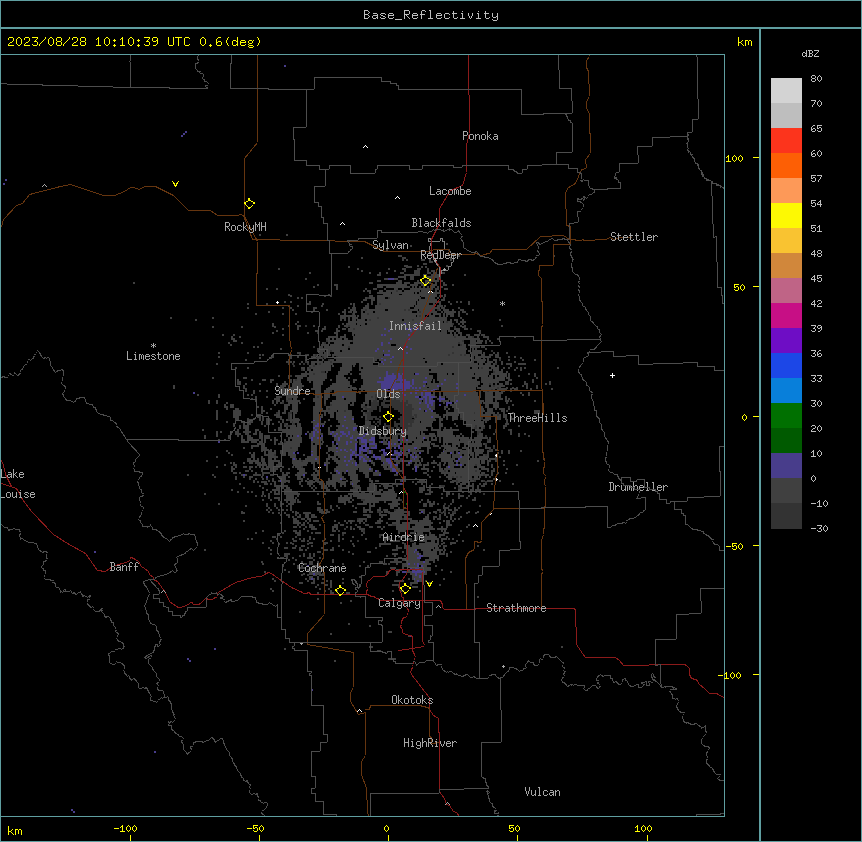Click the white plus marker north of Drumheller
The height and width of the screenshot is (842, 862).
click(x=612, y=375)
